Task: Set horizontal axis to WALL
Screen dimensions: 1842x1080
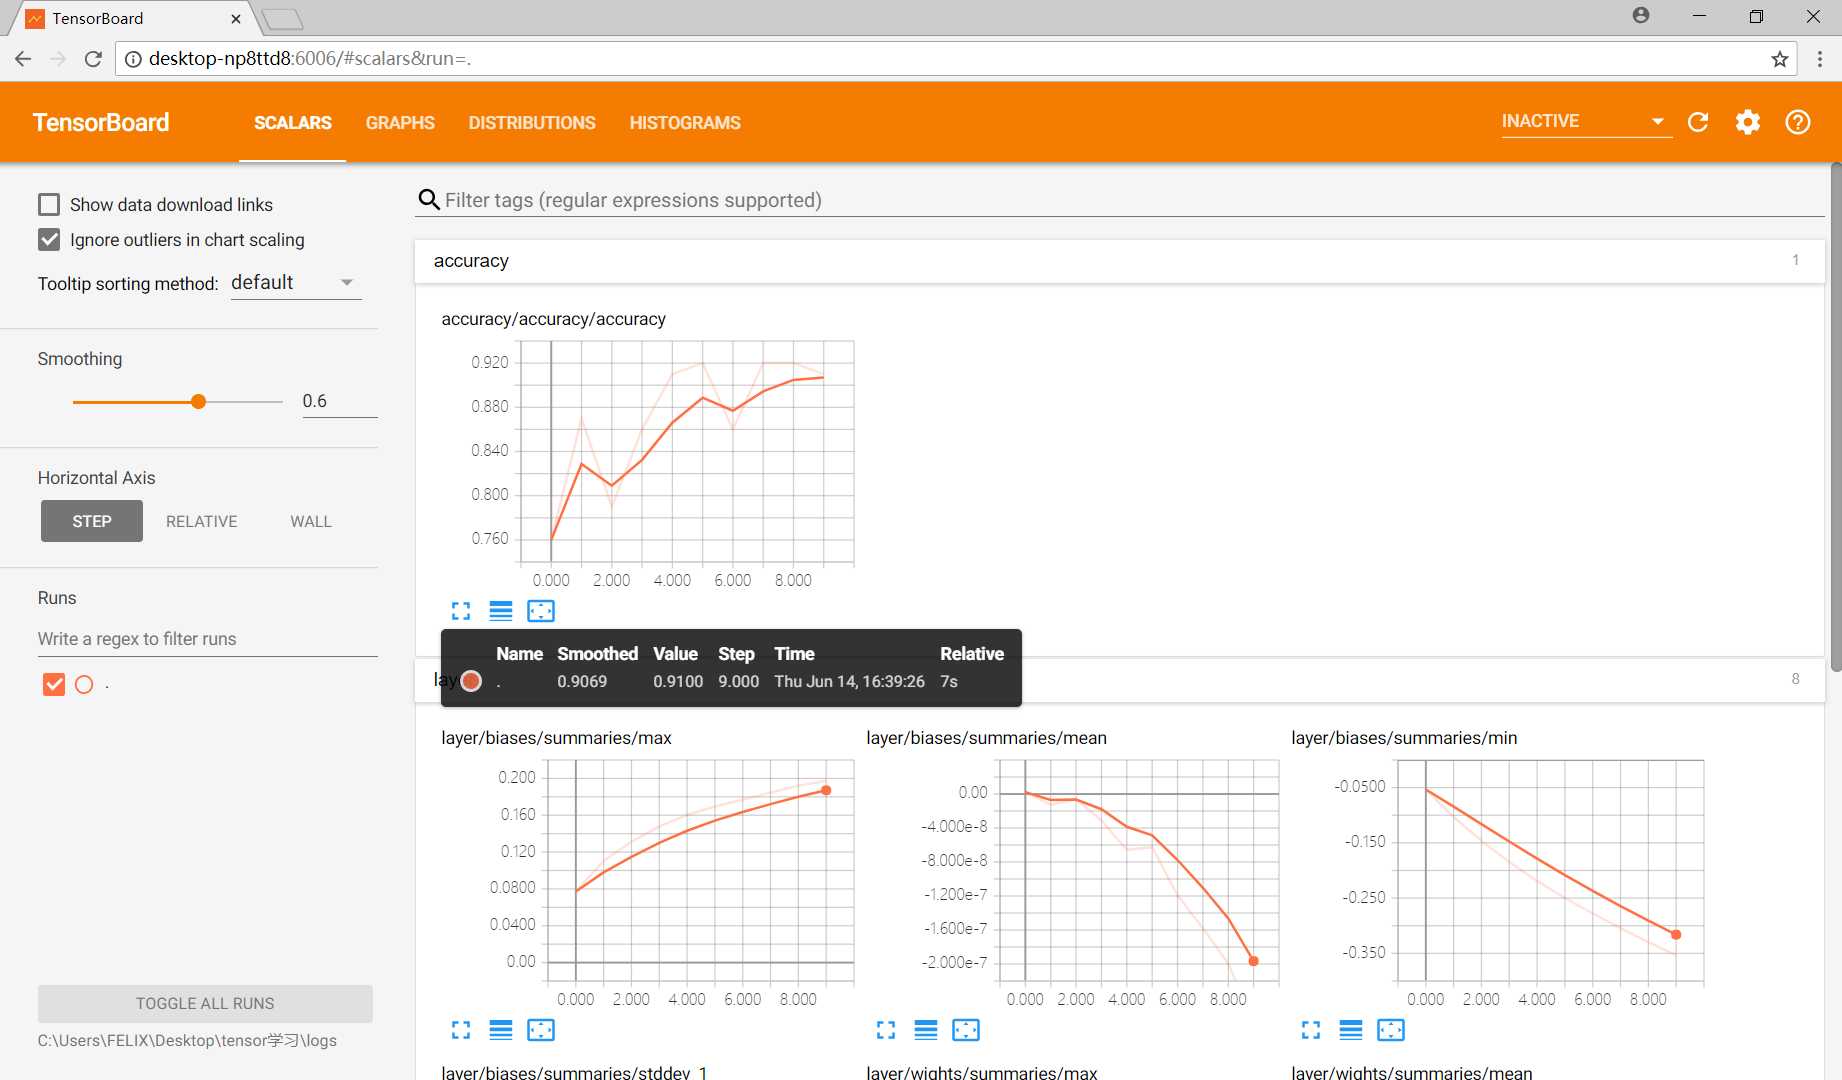Action: tap(311, 521)
